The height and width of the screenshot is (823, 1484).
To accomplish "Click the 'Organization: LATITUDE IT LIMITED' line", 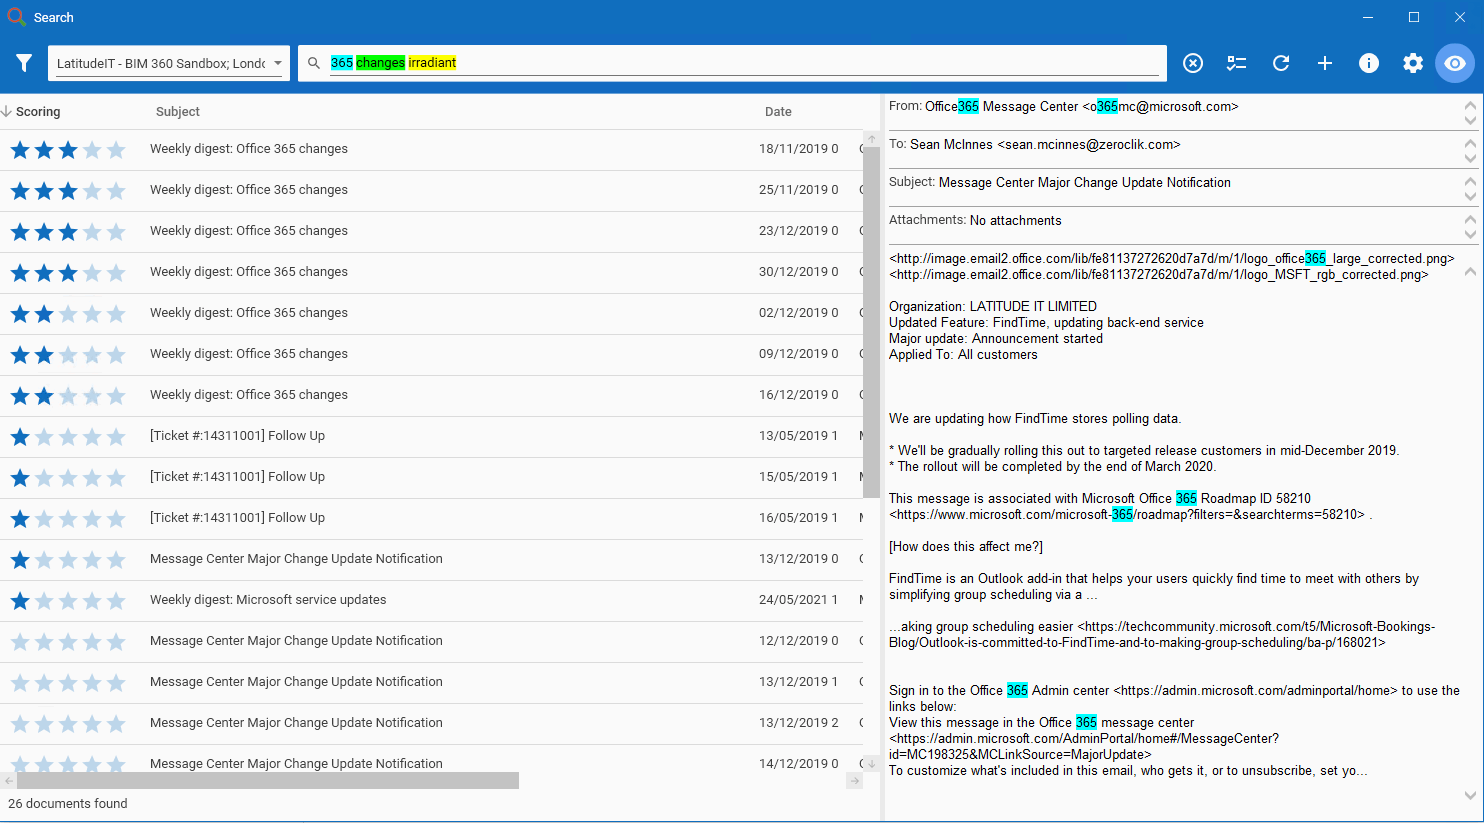I will [993, 307].
